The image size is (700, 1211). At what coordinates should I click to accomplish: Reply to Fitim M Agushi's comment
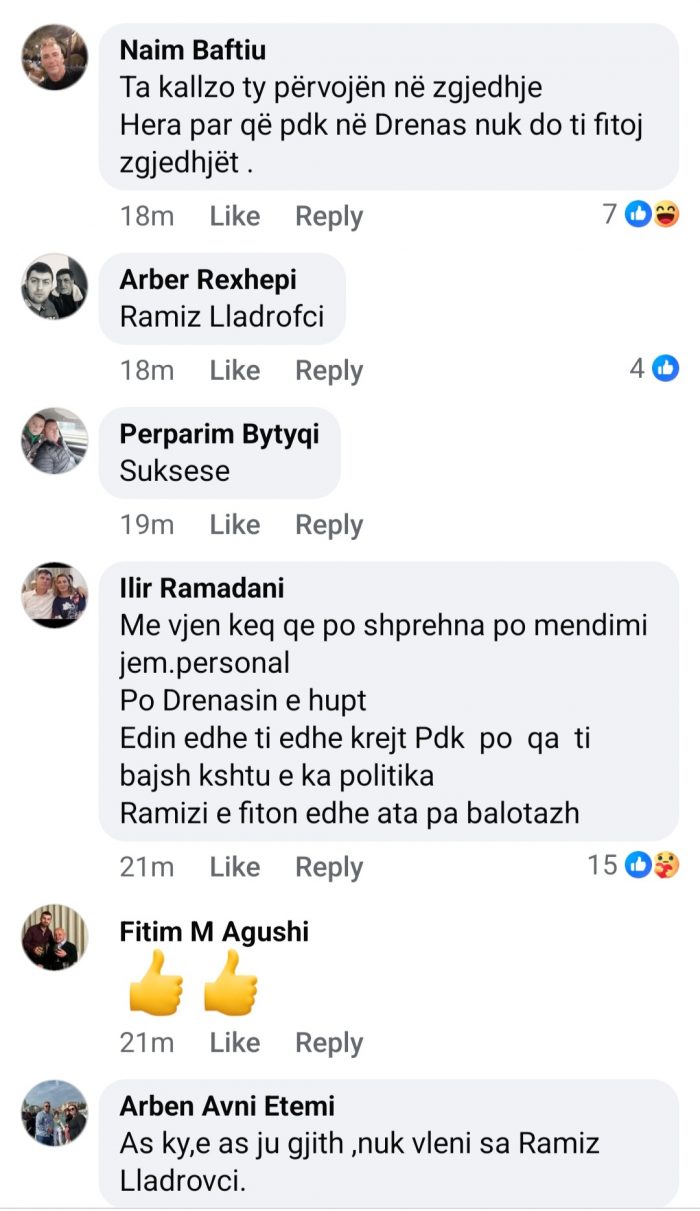[328, 1043]
